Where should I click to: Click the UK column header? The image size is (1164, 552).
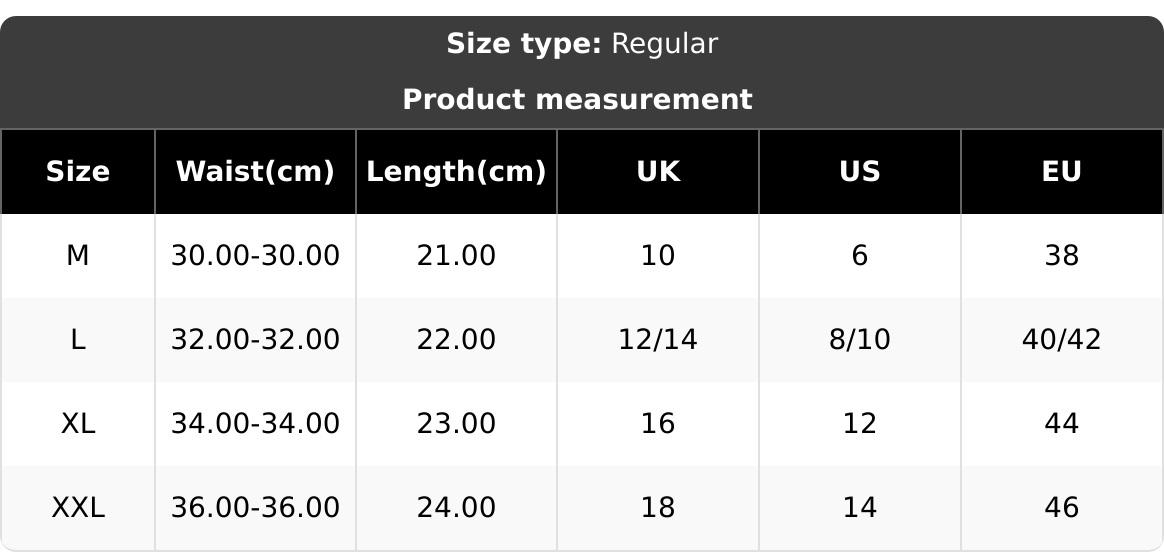658,172
